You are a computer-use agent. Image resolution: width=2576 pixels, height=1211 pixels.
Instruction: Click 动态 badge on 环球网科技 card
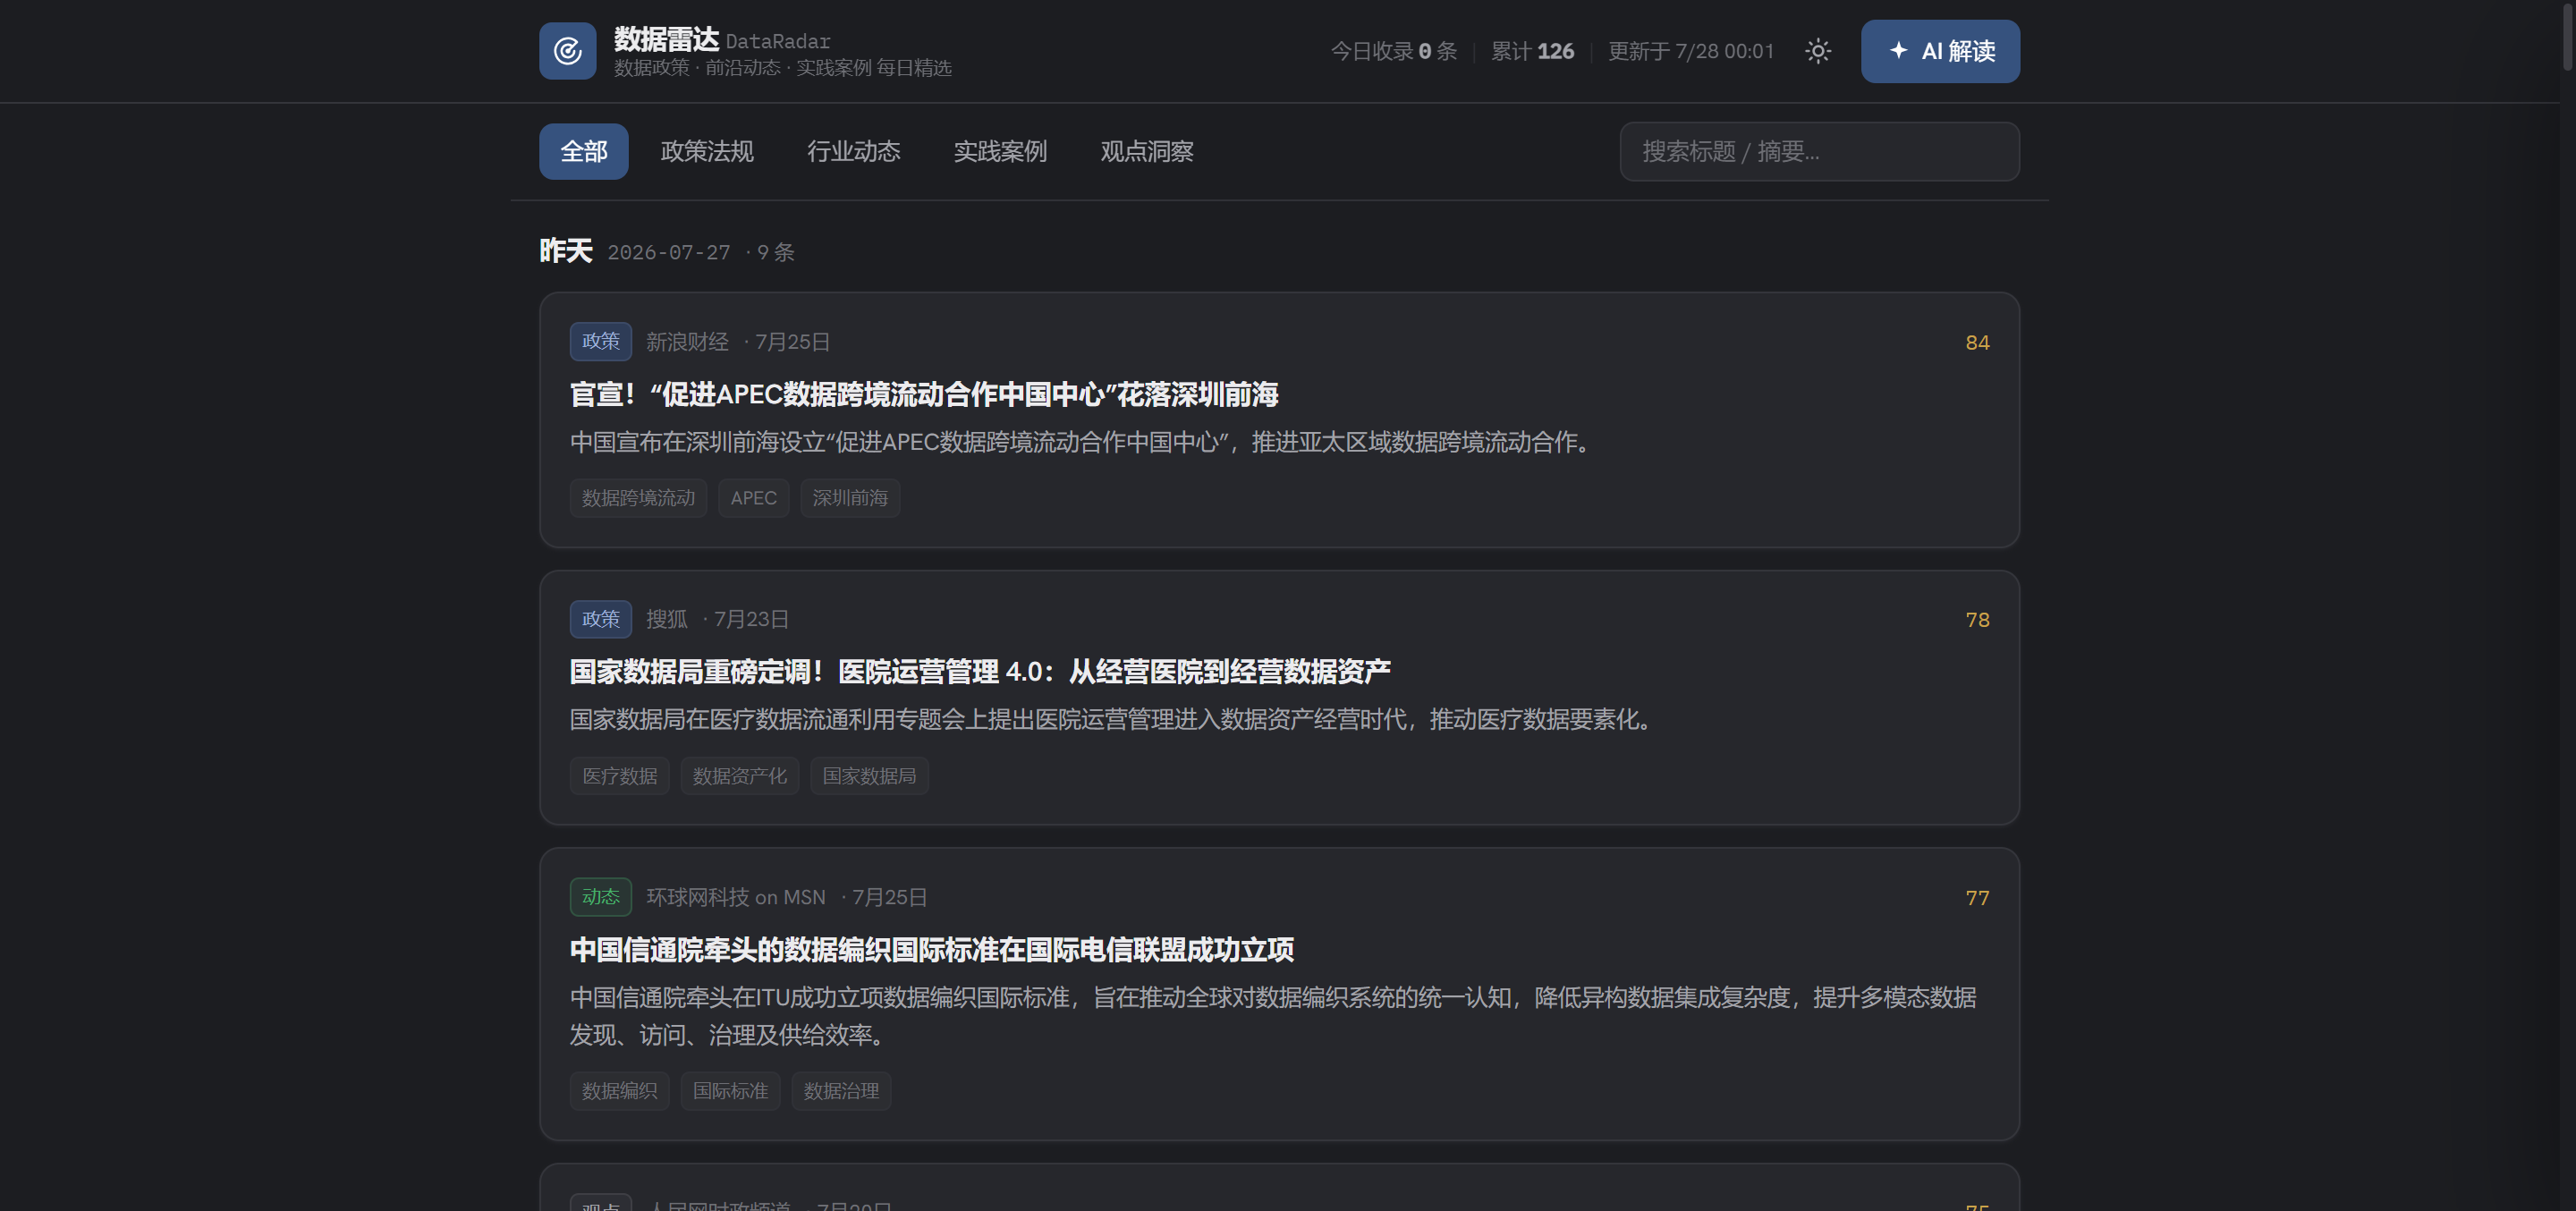point(600,897)
